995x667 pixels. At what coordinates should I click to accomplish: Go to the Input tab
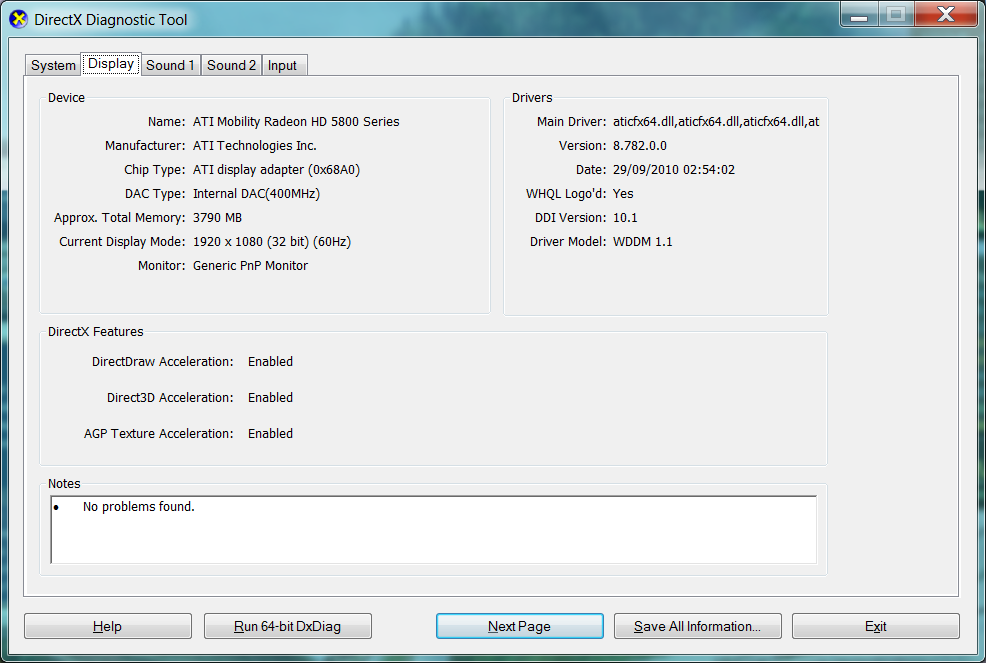pyautogui.click(x=282, y=65)
